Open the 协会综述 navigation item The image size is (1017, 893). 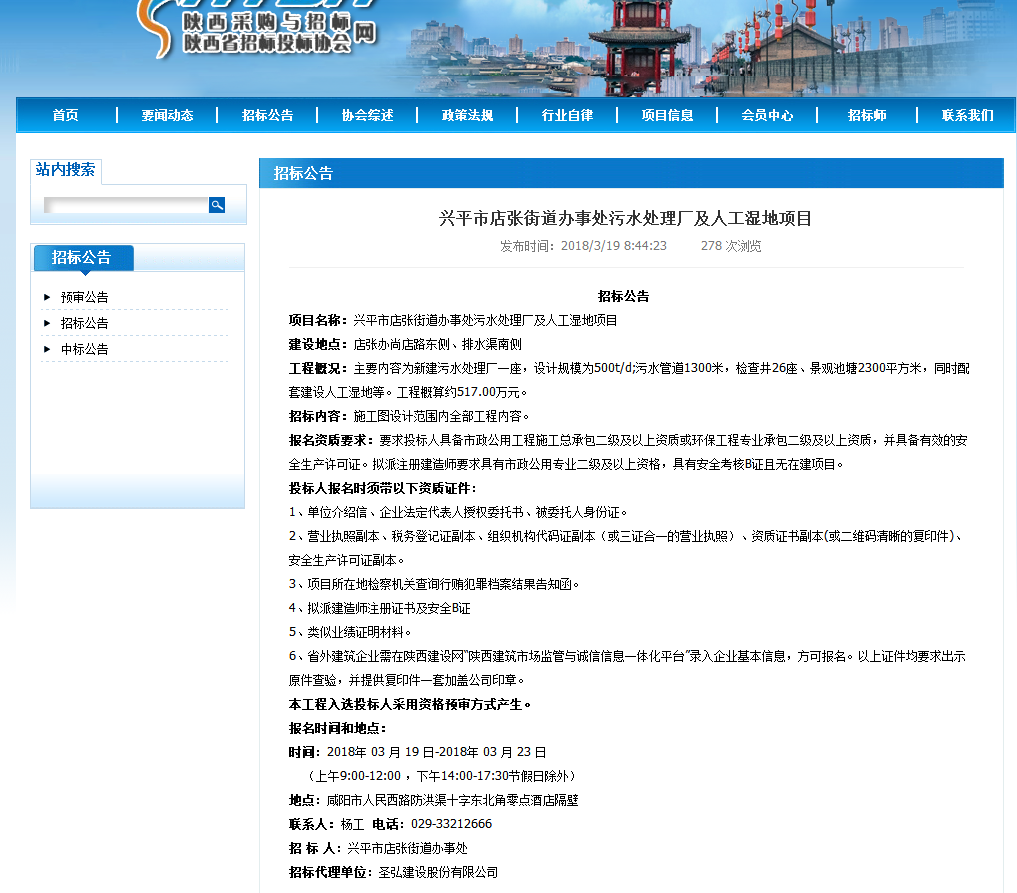[x=367, y=115]
